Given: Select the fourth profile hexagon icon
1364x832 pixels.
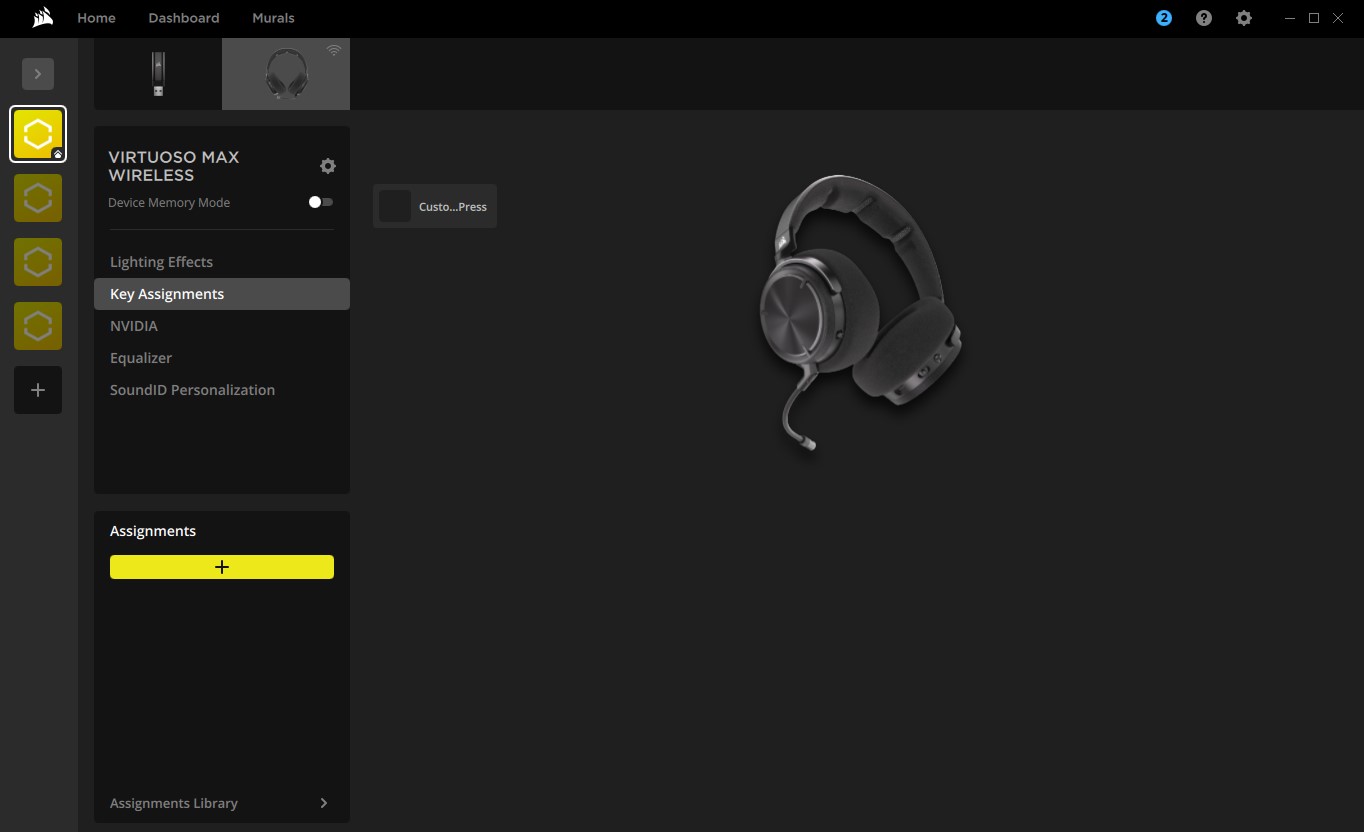Looking at the screenshot, I should 38,326.
